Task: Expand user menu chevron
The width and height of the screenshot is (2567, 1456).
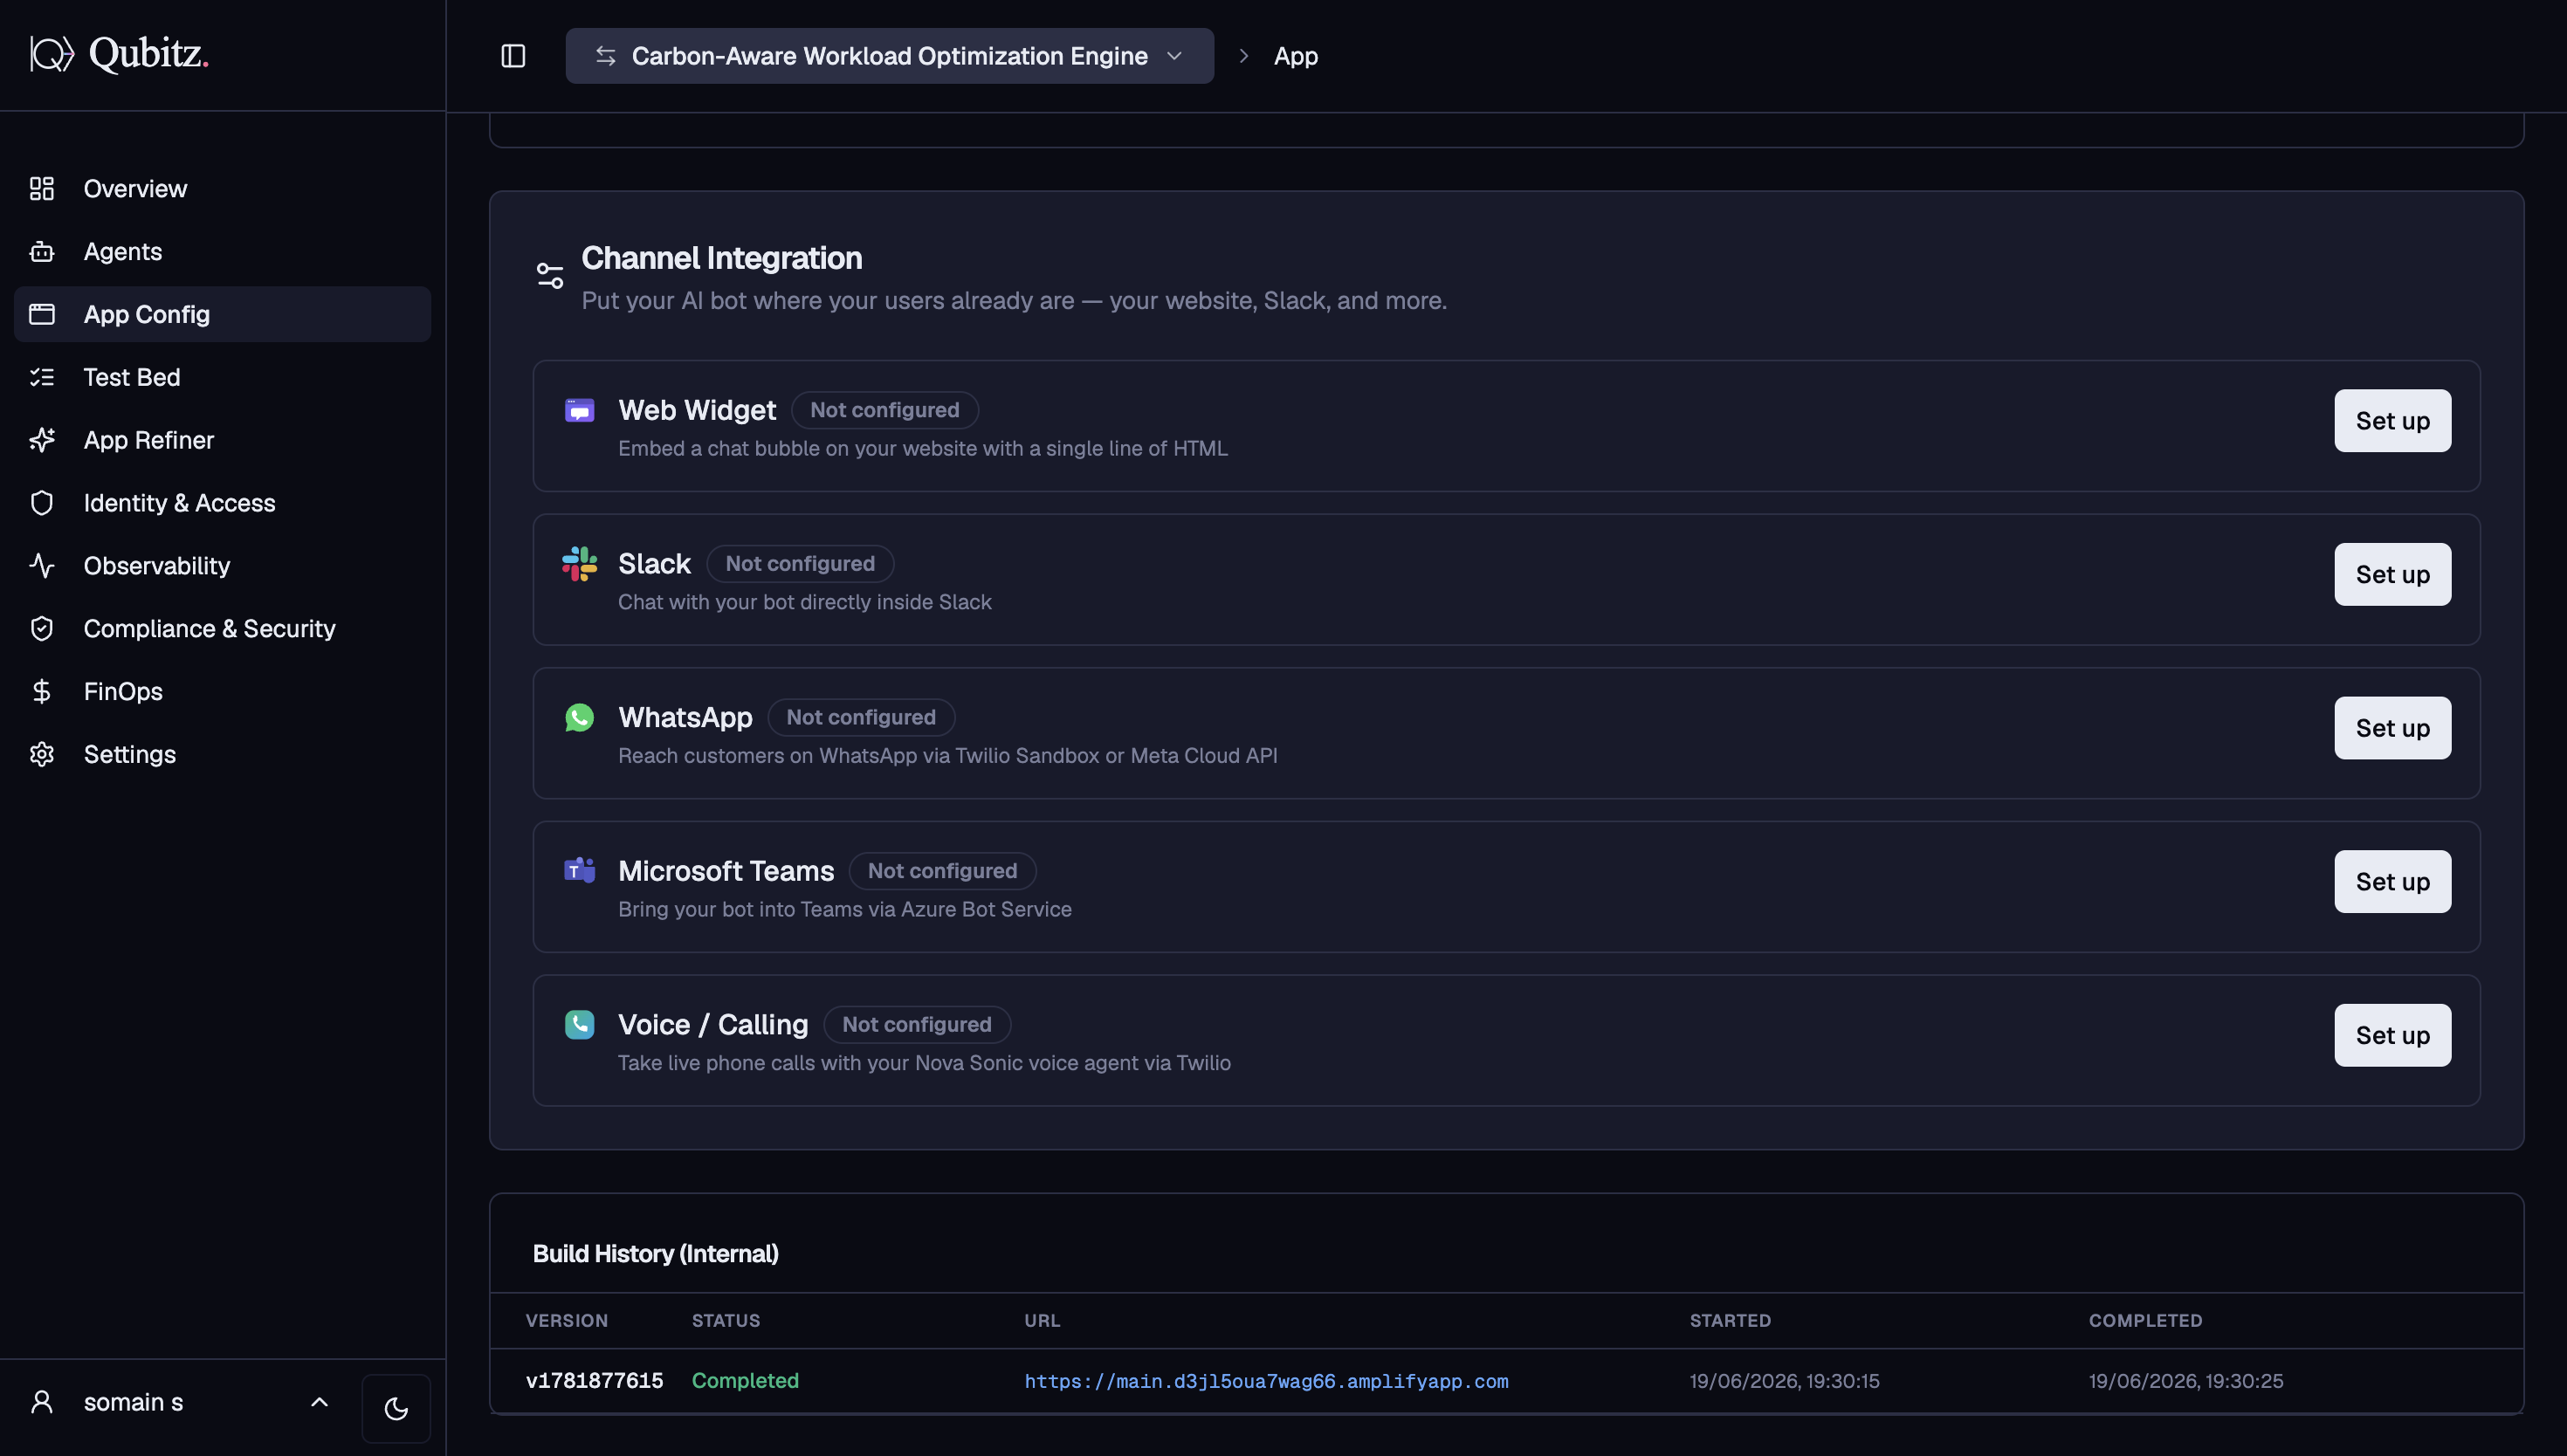Action: click(320, 1403)
